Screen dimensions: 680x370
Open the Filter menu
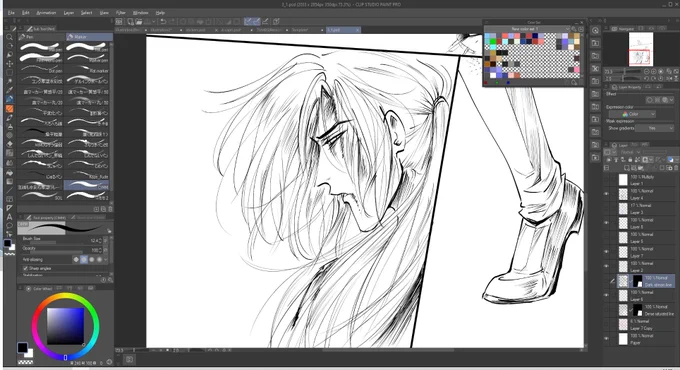(x=121, y=13)
